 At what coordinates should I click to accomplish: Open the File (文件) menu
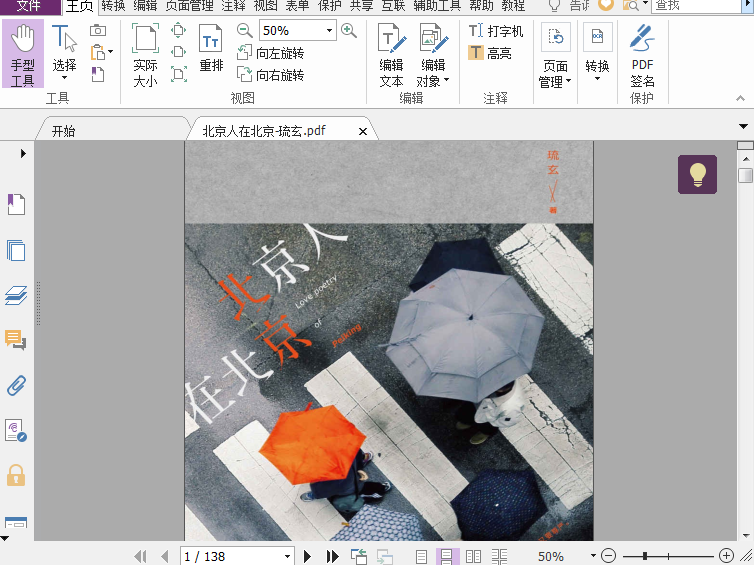point(29,6)
